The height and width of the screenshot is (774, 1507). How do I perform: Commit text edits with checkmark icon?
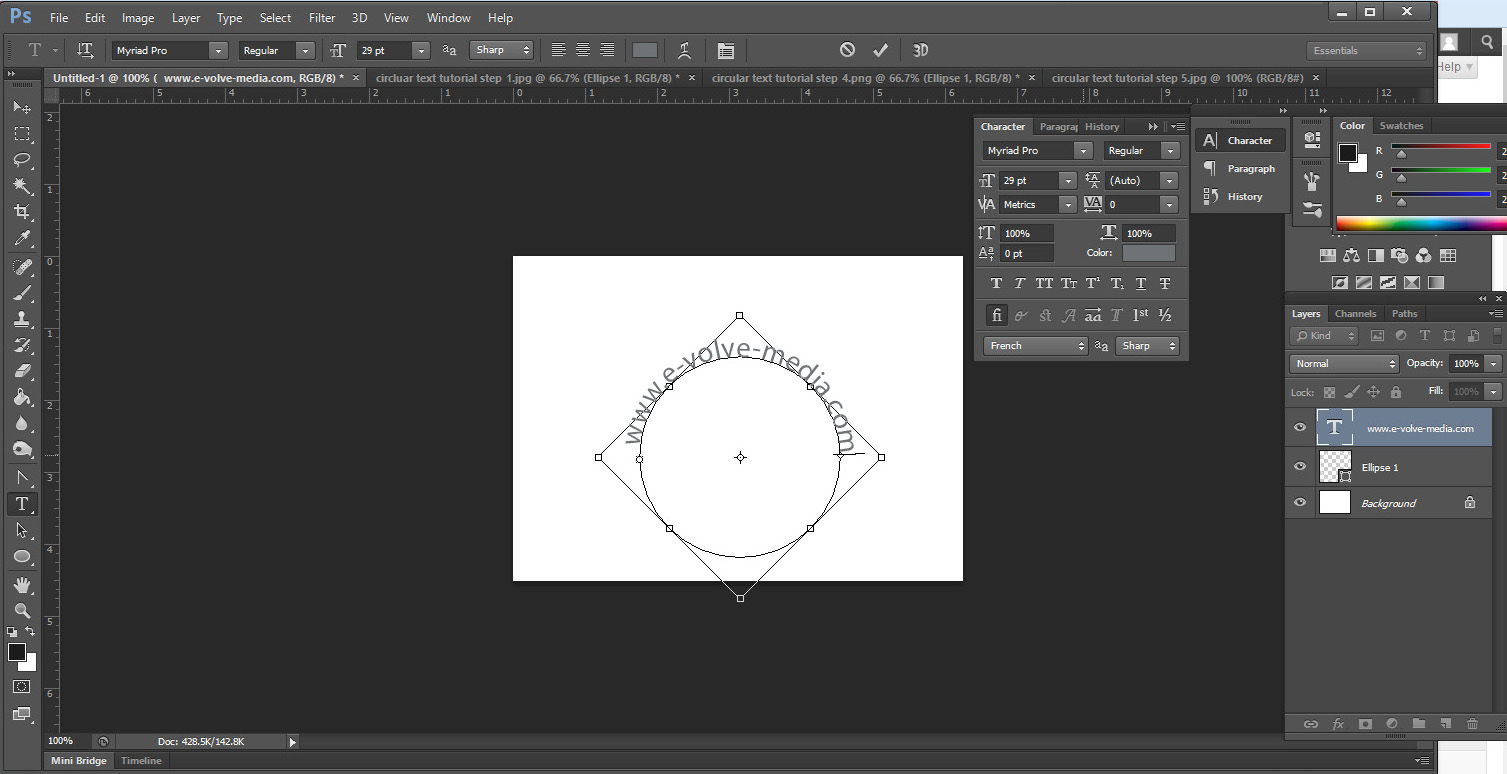(x=880, y=50)
